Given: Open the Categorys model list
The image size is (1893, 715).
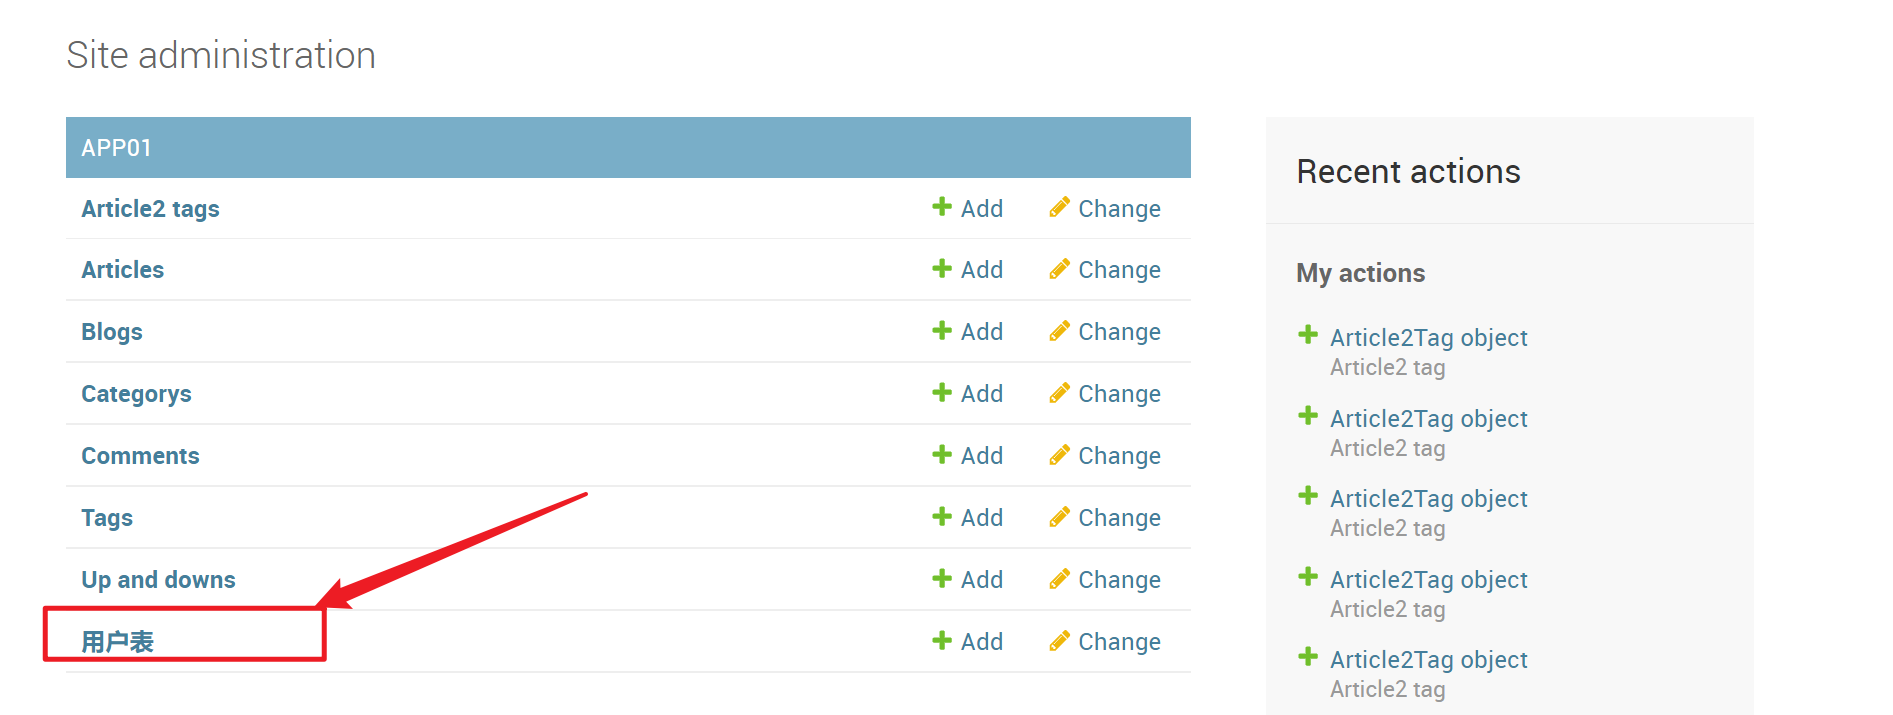Looking at the screenshot, I should (136, 394).
